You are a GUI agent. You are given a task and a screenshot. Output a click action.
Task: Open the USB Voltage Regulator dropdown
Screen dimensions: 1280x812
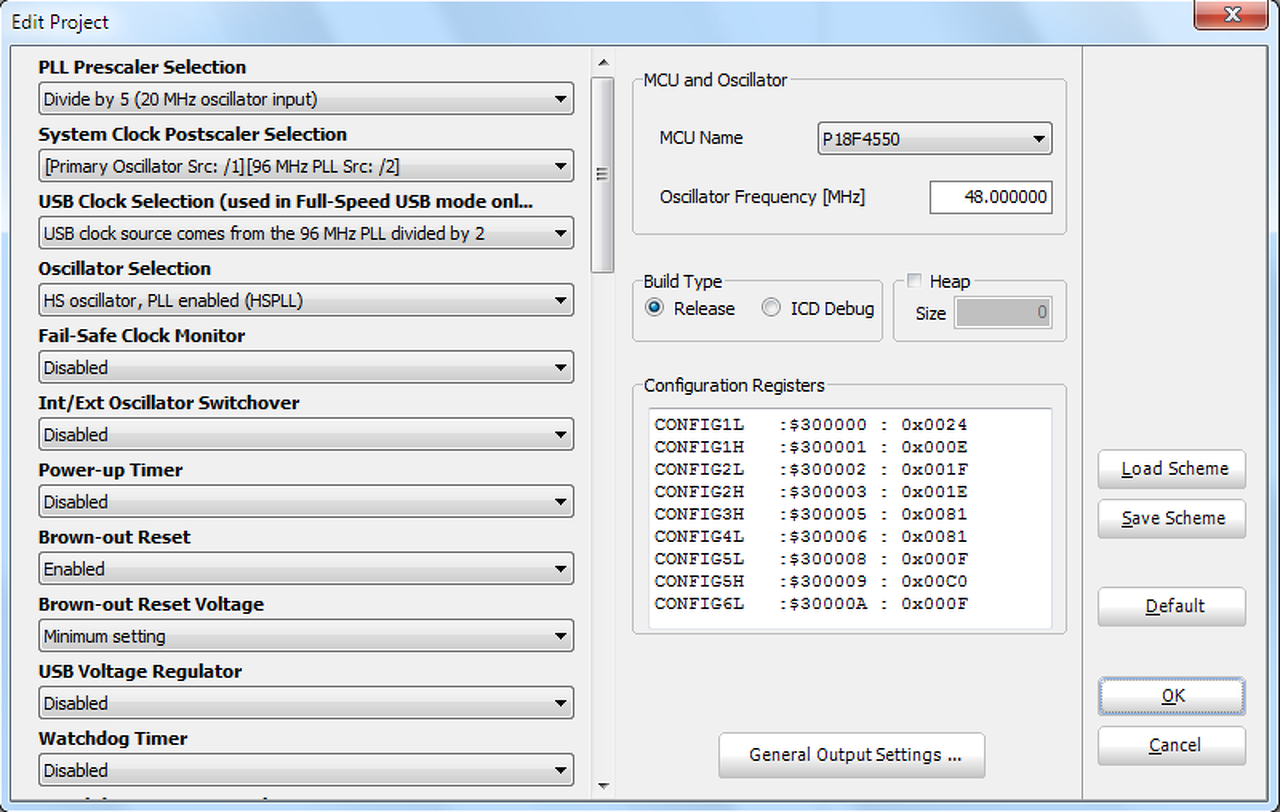[306, 702]
